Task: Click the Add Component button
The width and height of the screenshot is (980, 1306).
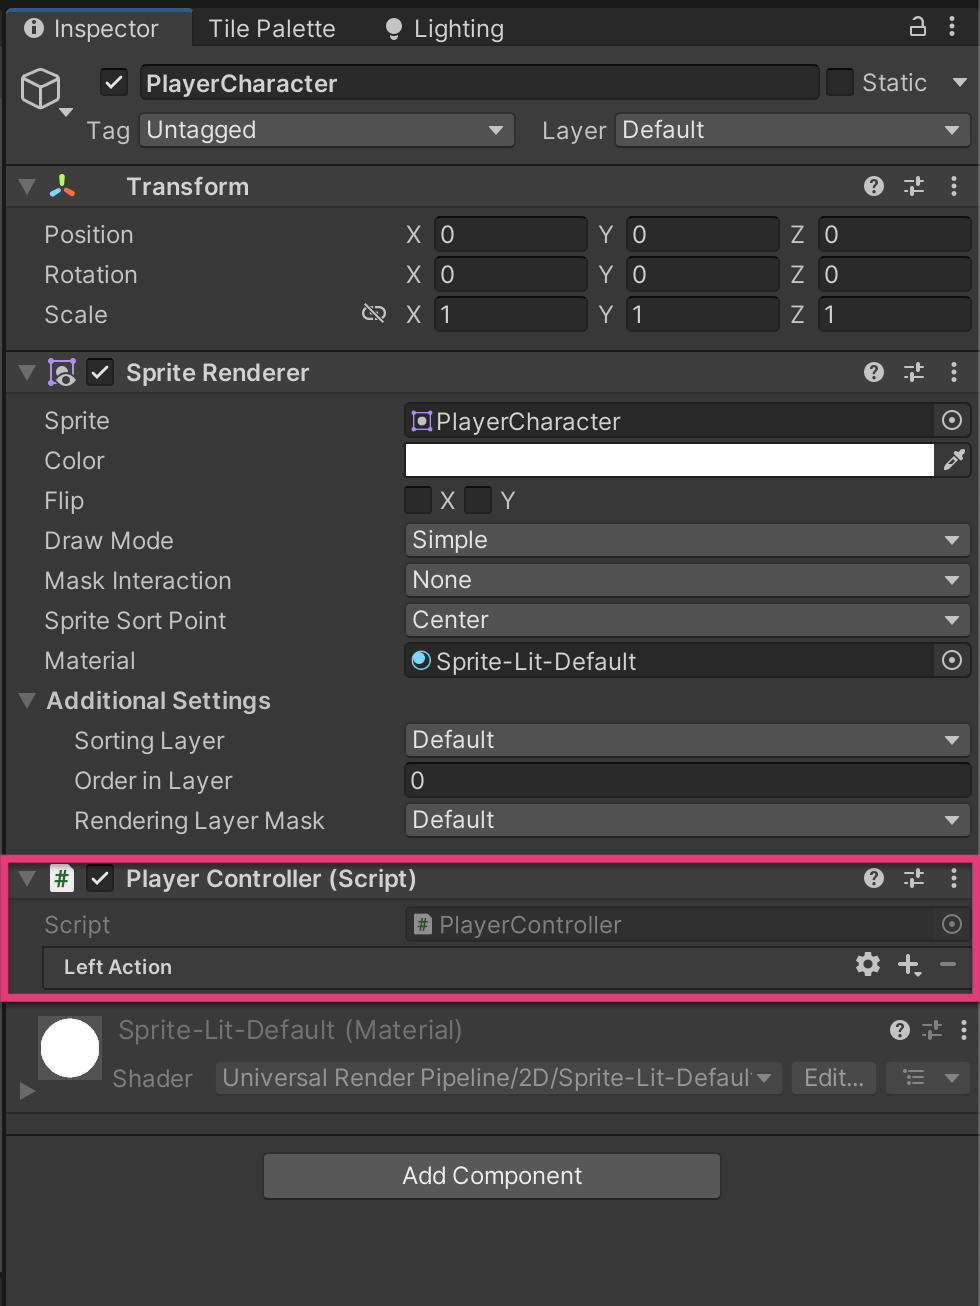Action: pyautogui.click(x=491, y=1176)
